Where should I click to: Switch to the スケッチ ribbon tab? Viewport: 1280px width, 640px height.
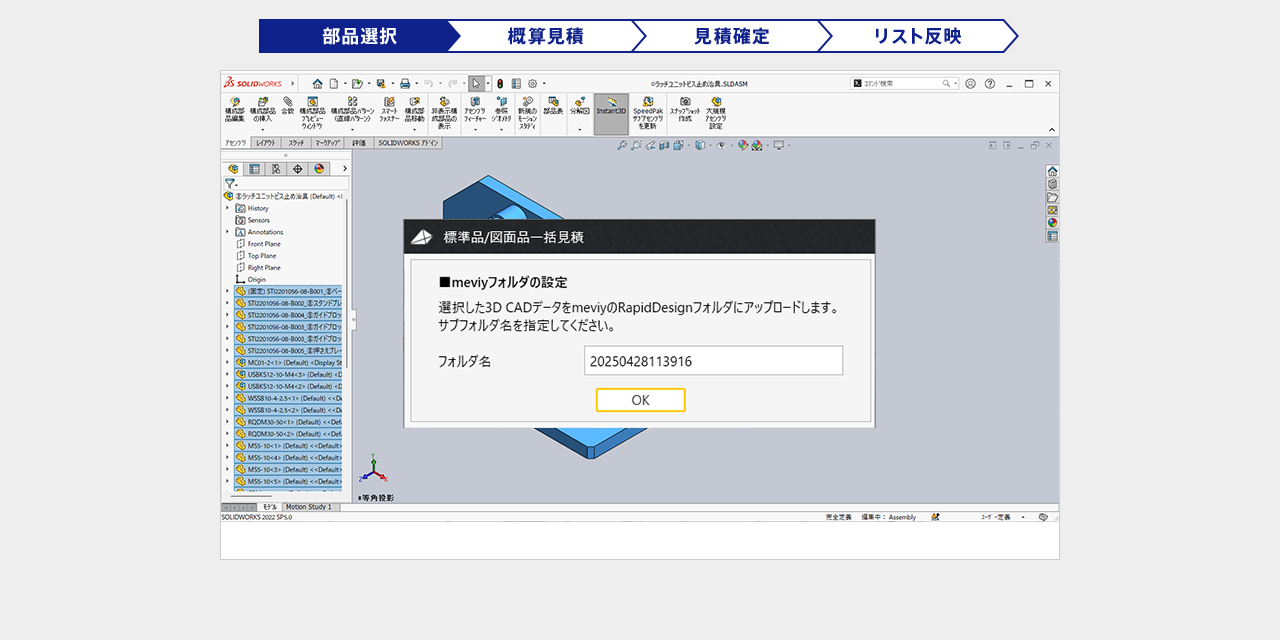(x=296, y=143)
